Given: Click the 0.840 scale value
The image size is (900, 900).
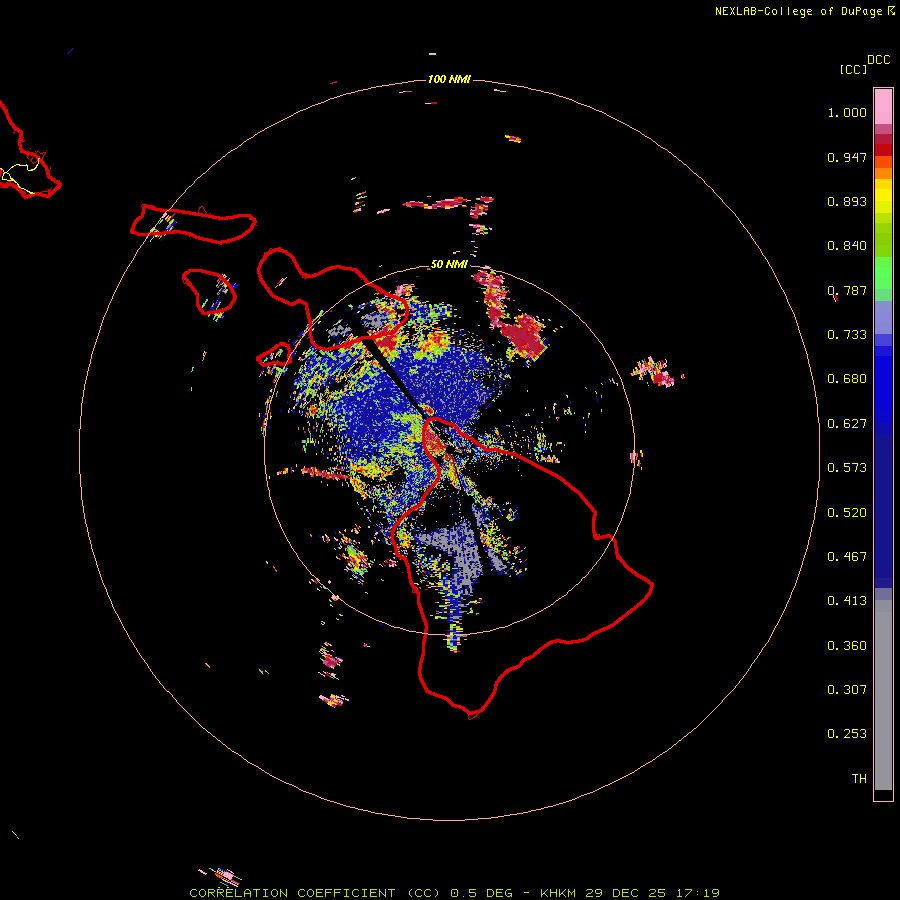Looking at the screenshot, I should 847,246.
